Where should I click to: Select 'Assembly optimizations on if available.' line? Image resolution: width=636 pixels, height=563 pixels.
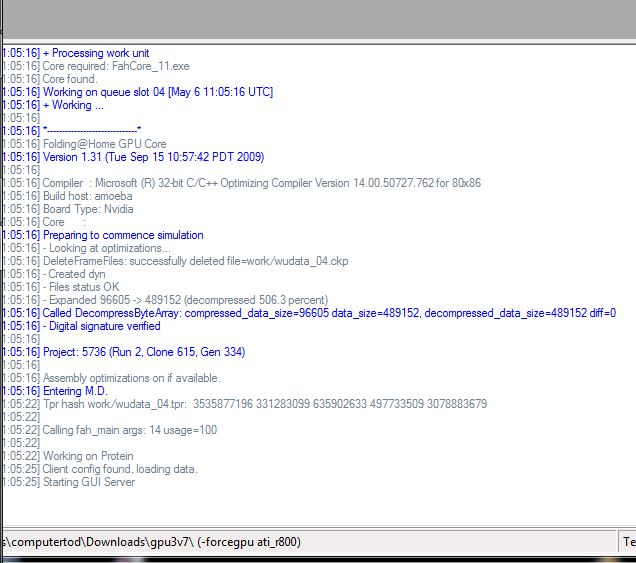(x=112, y=378)
